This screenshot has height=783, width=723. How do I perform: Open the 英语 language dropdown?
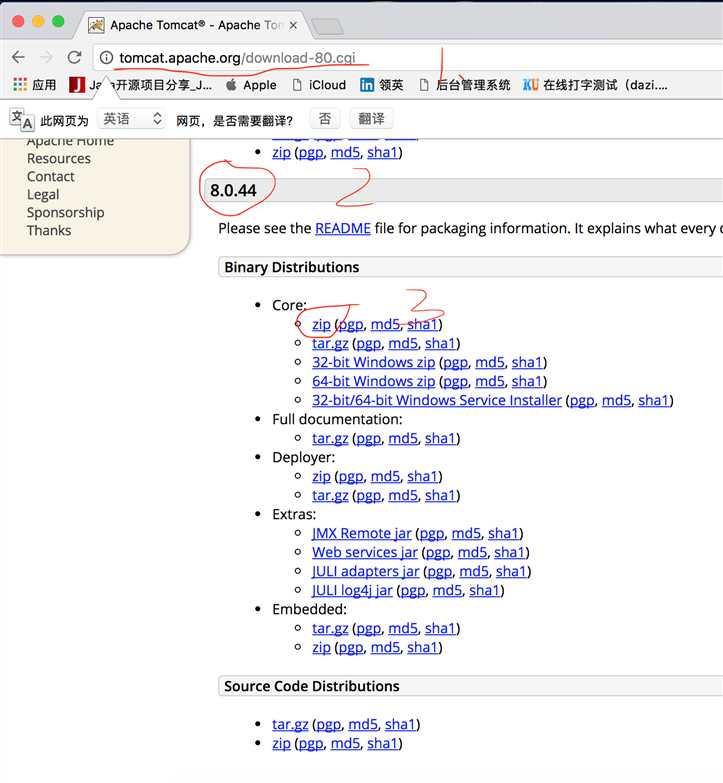click(x=131, y=119)
